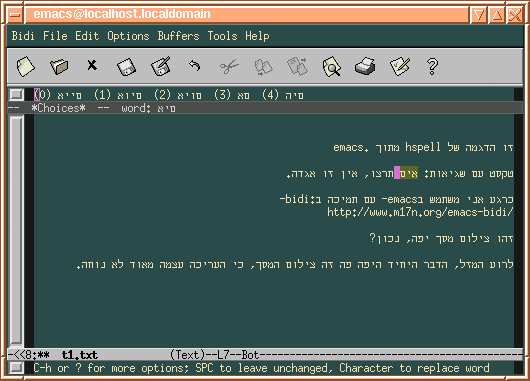Open a file with folder icon
The width and height of the screenshot is (530, 381).
(59, 66)
